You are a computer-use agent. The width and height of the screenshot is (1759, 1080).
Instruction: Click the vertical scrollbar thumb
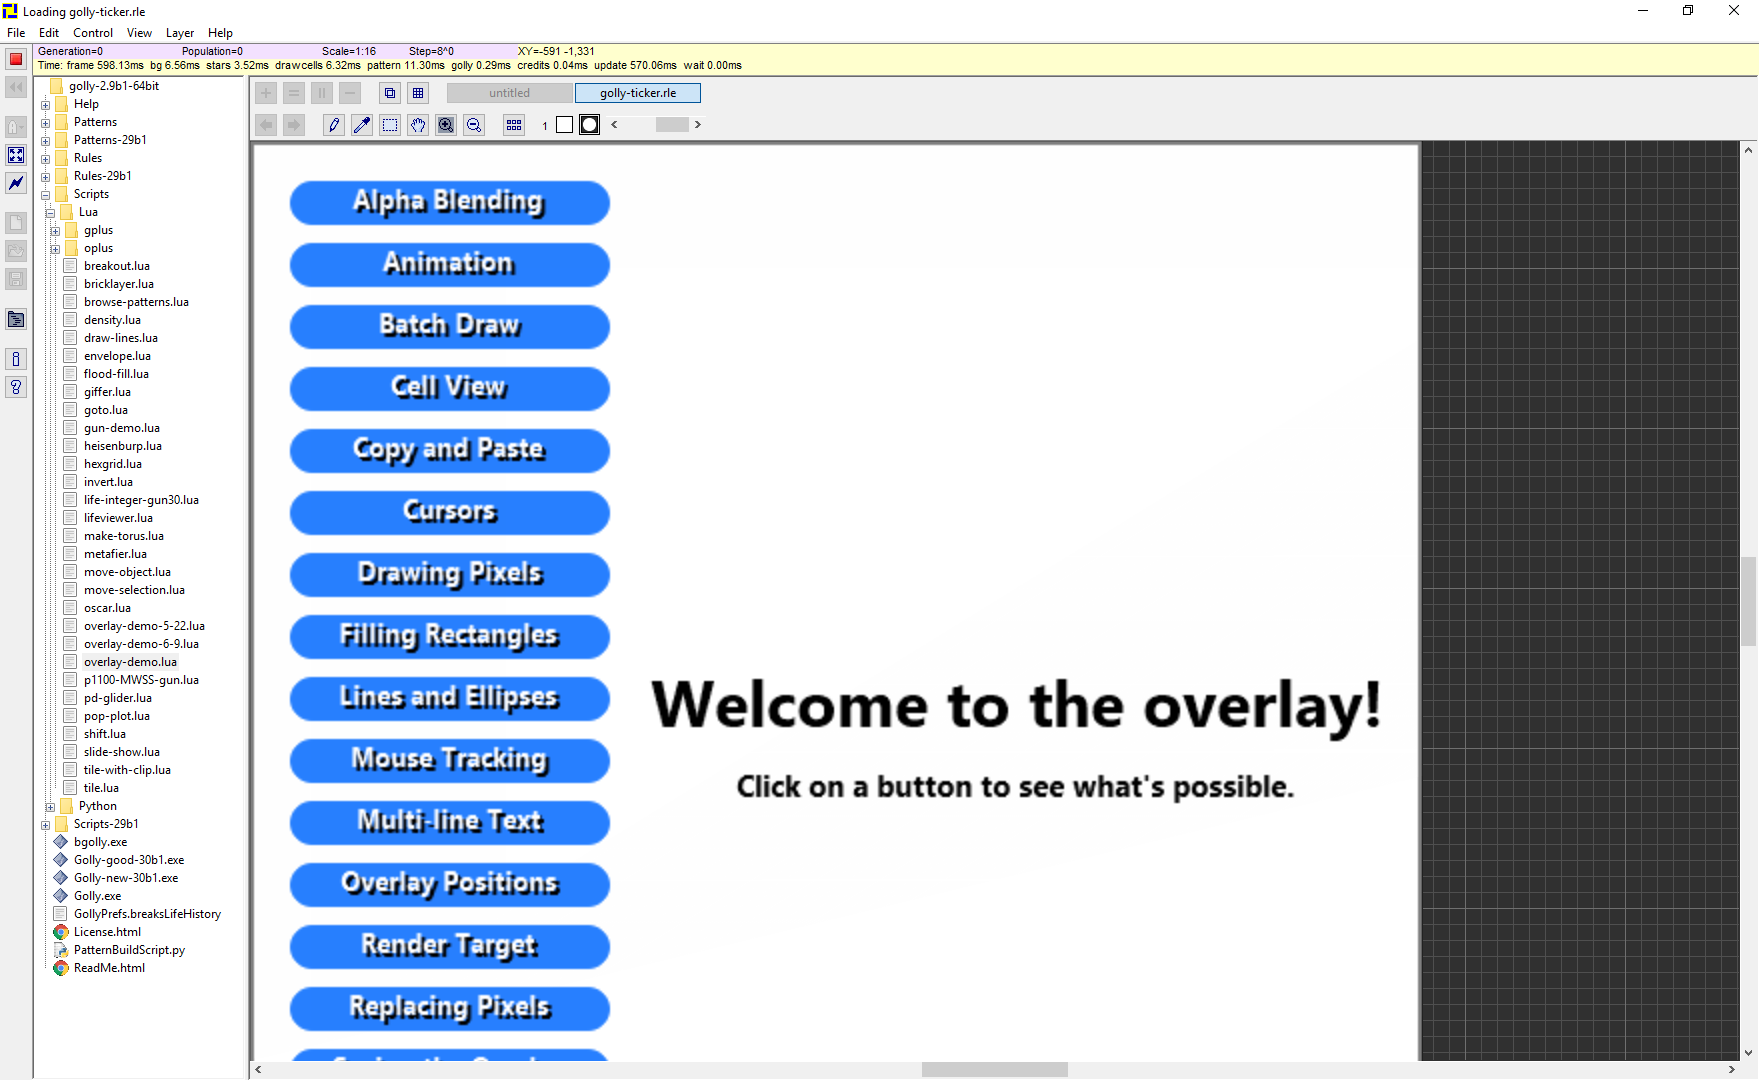click(1748, 602)
